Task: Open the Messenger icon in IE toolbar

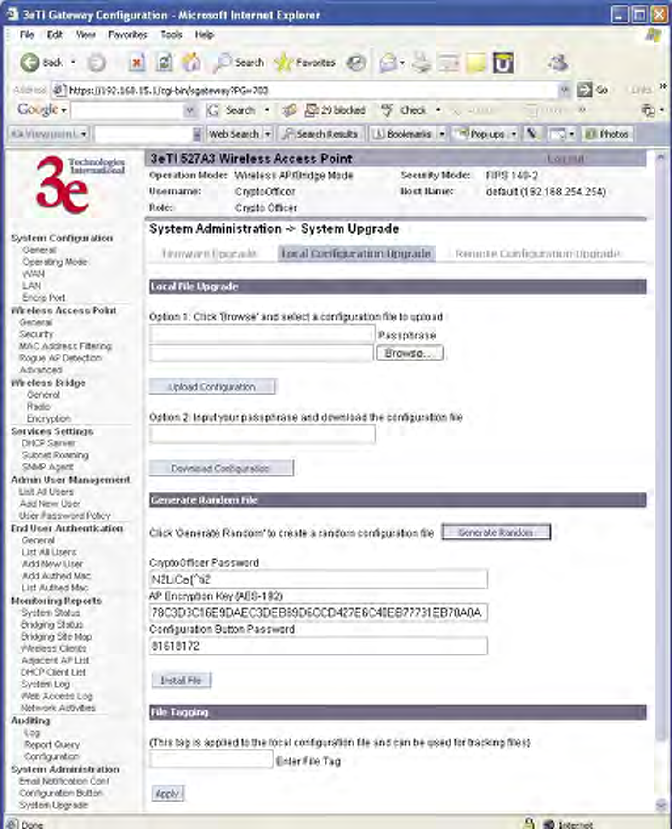Action: pyautogui.click(x=558, y=62)
